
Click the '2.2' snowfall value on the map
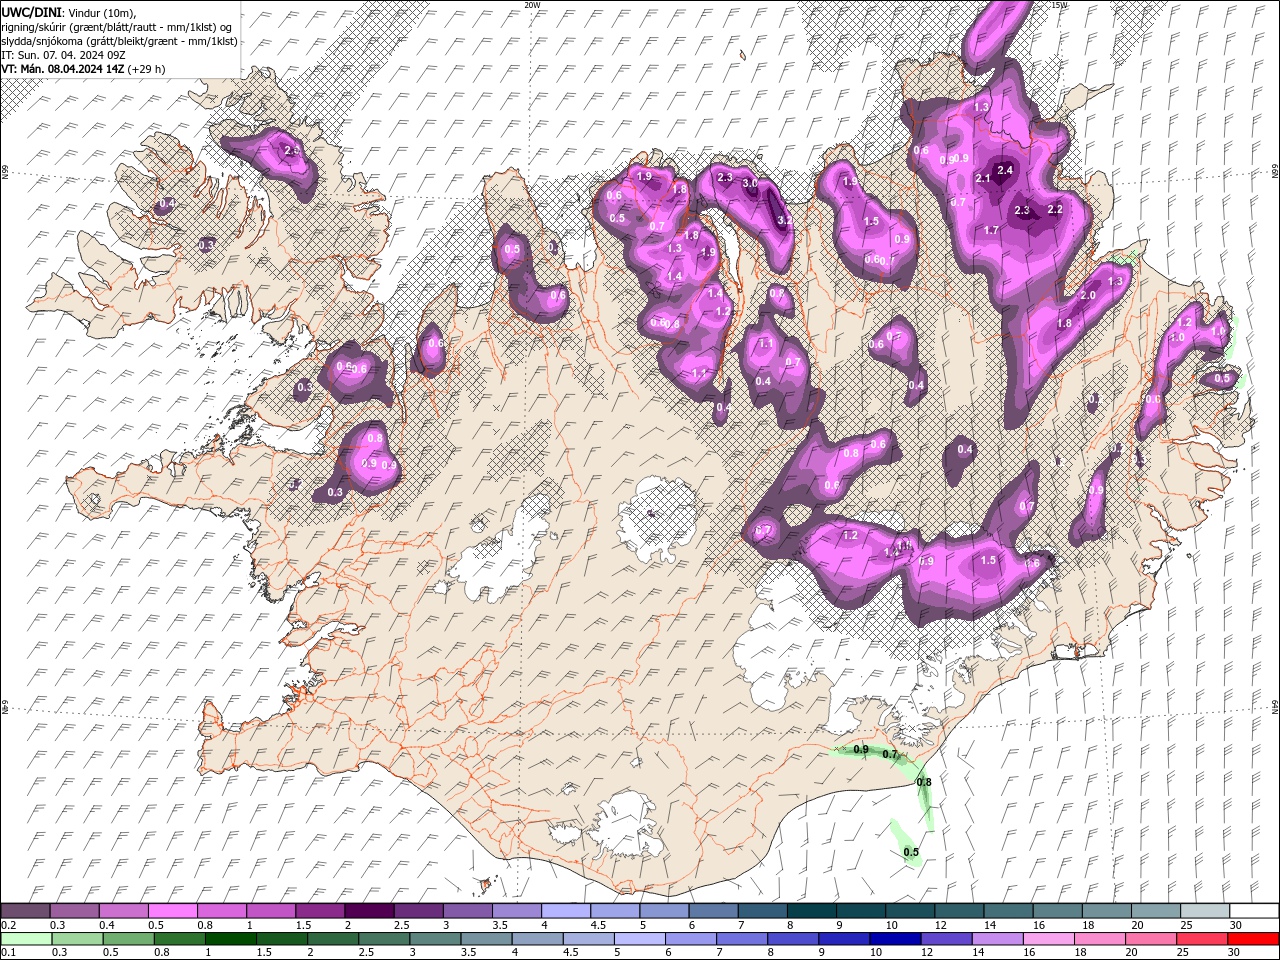(x=1054, y=210)
